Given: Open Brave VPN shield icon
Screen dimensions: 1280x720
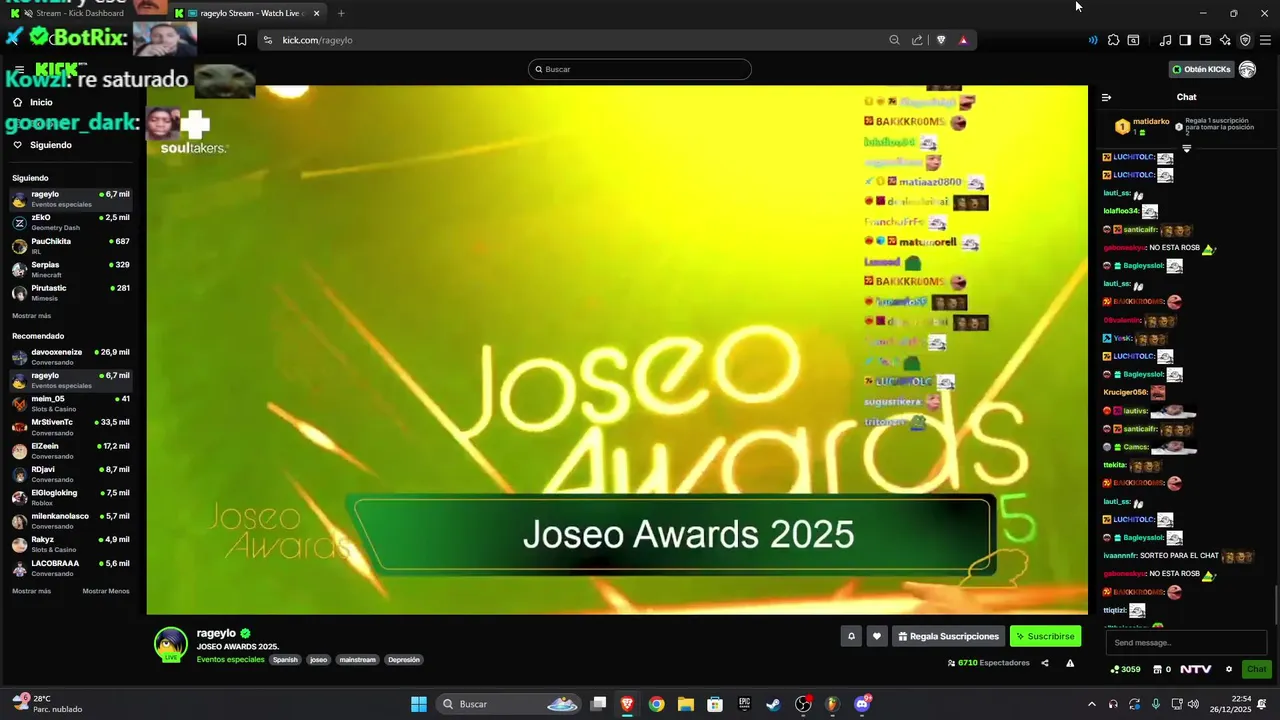Looking at the screenshot, I should [1245, 40].
